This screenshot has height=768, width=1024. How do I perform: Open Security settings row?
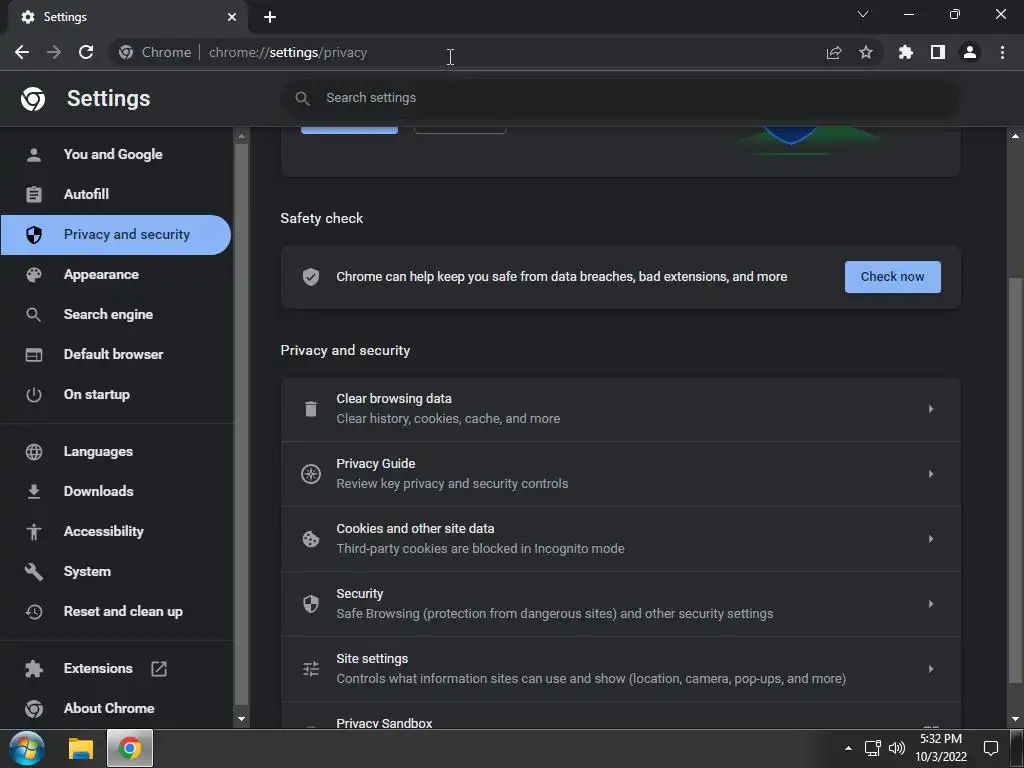620,604
